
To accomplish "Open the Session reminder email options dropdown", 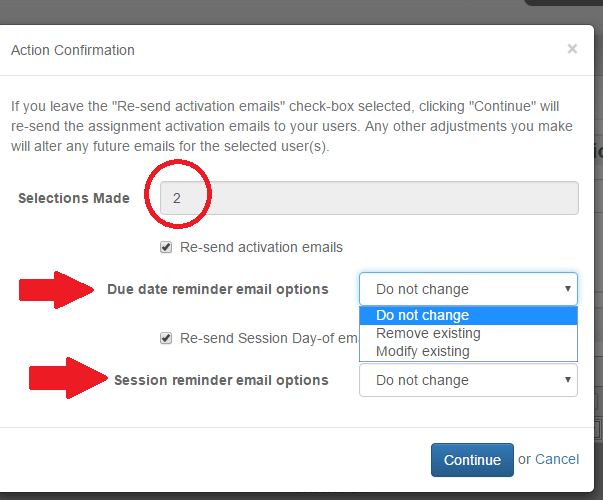I will point(468,380).
